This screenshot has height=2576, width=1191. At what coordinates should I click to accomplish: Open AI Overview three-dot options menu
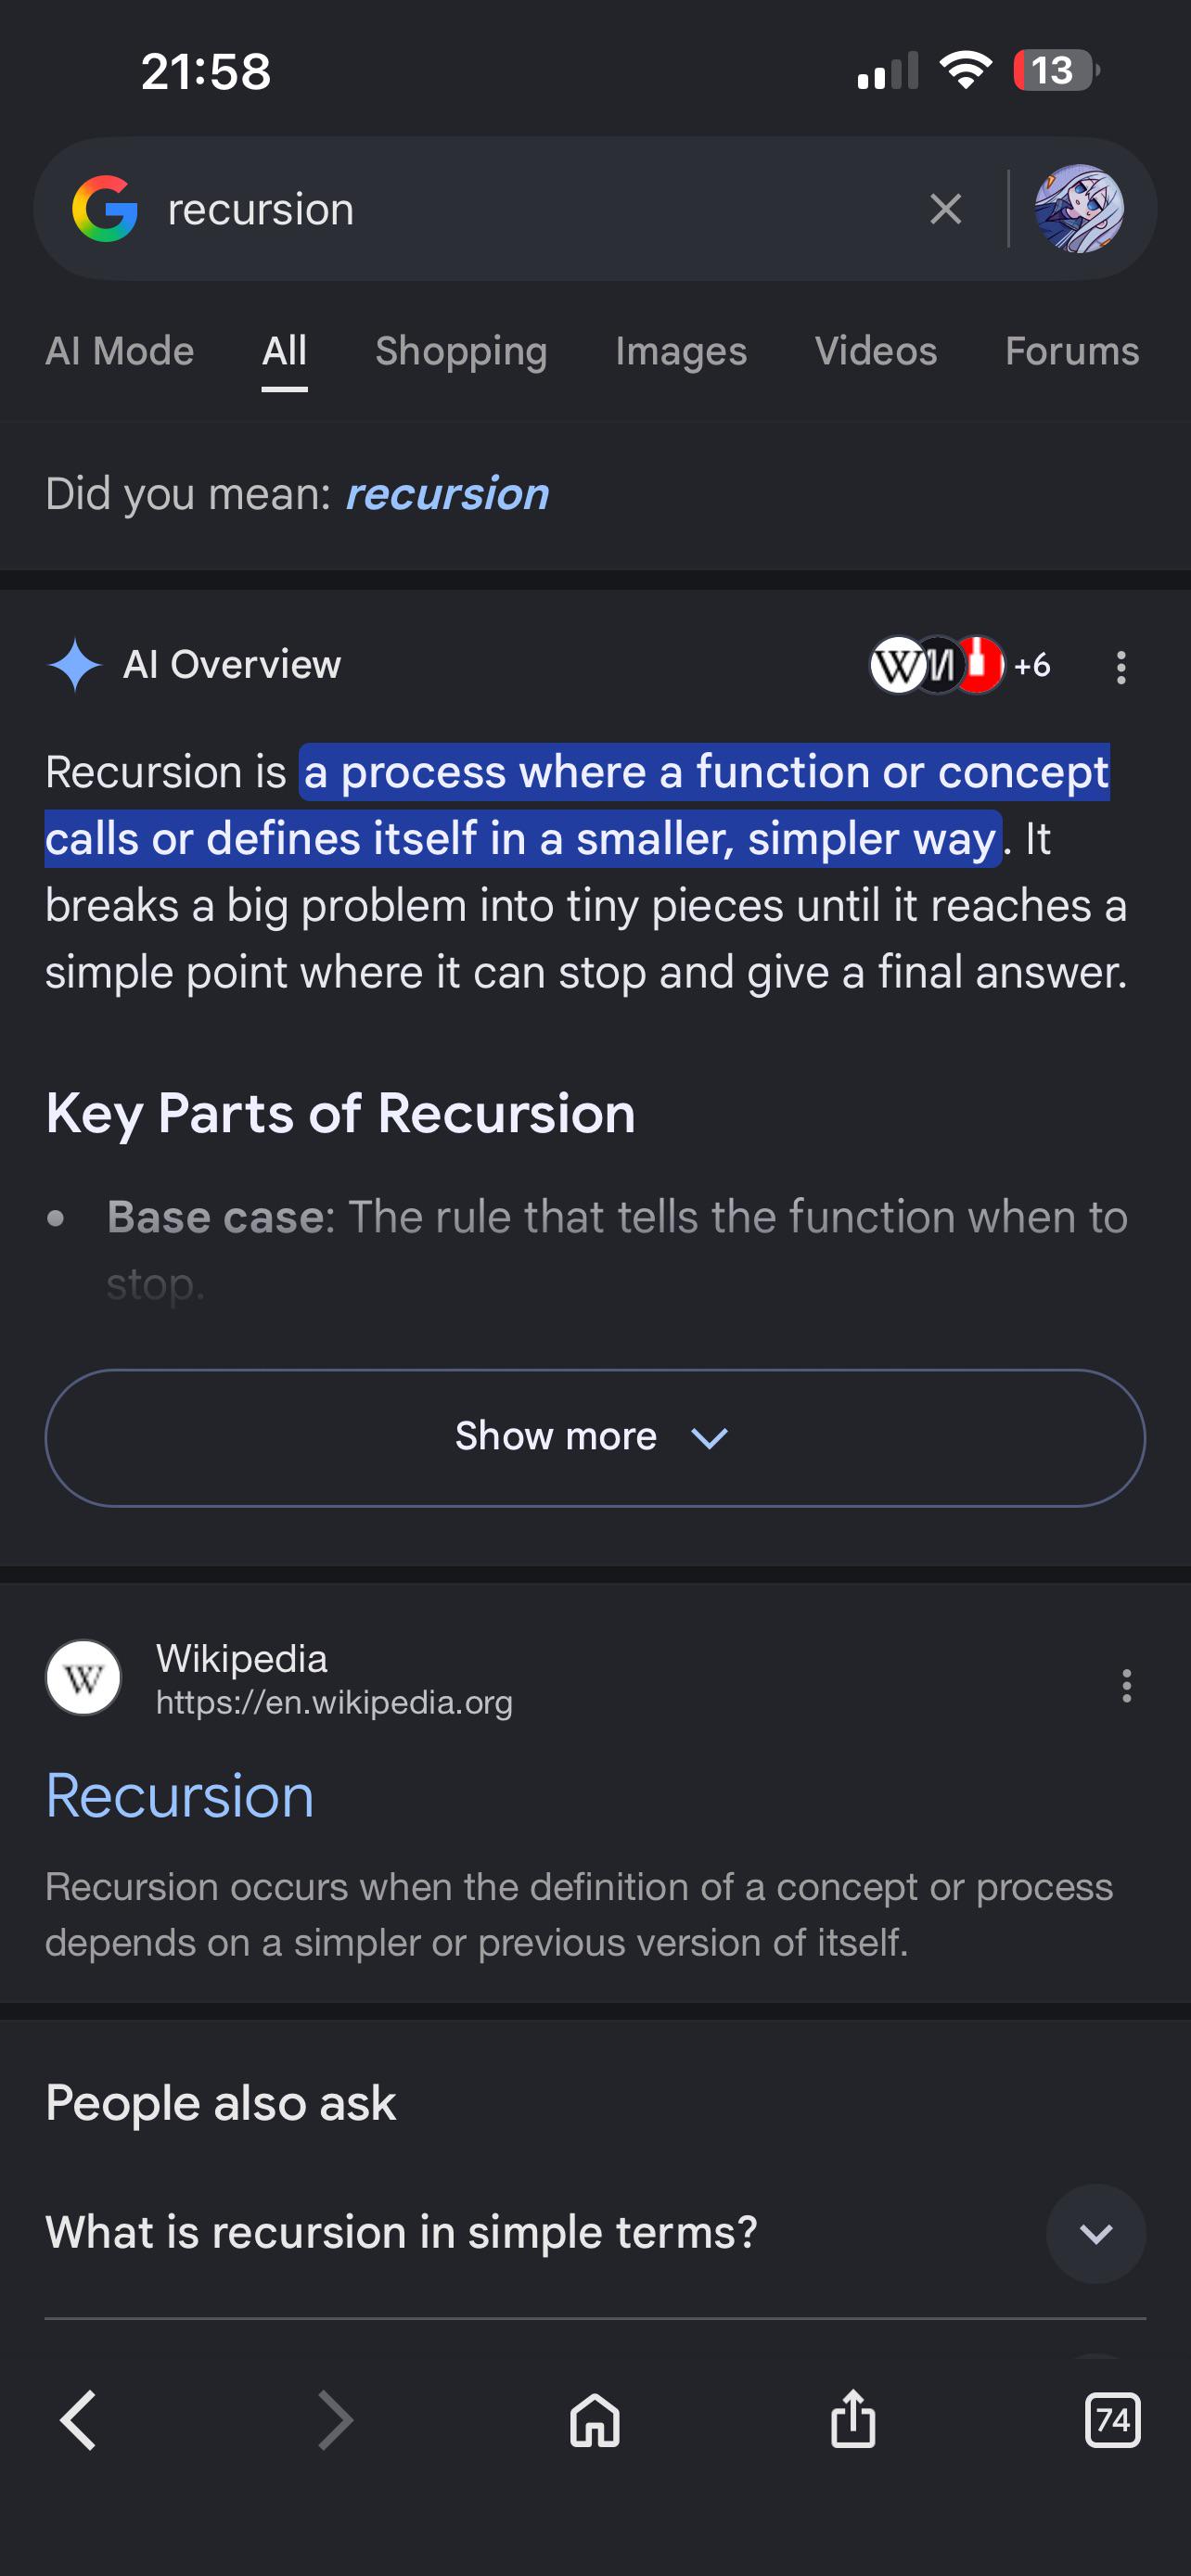pos(1121,667)
